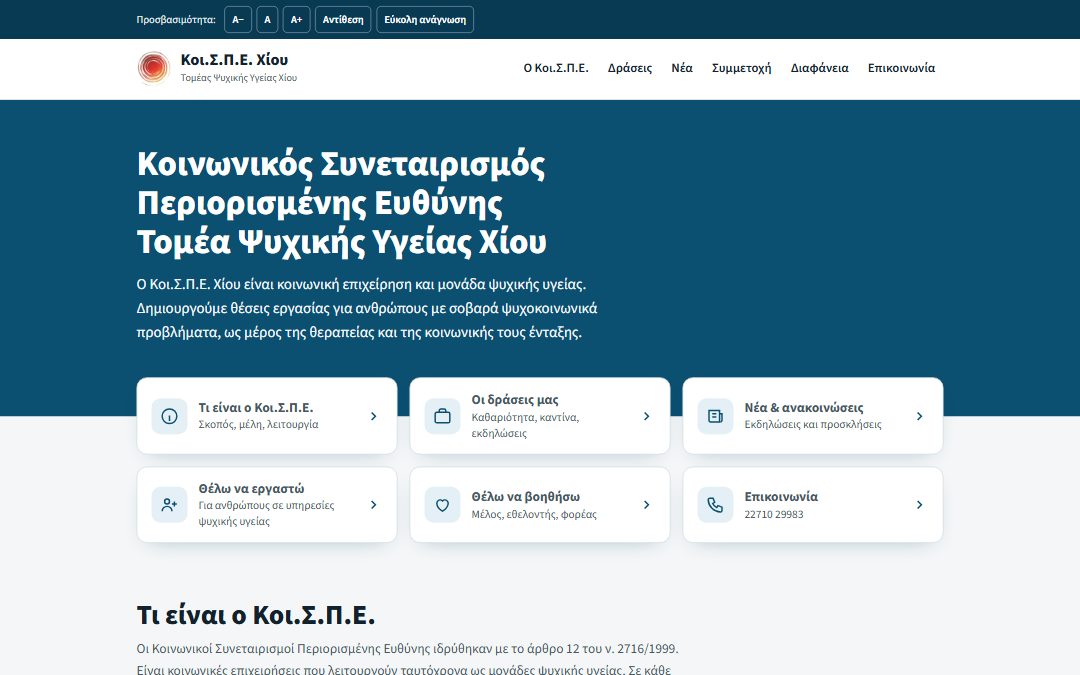1080x675 pixels.
Task: Click the 'Προσβασιμότητα:' label
Action: point(176,19)
